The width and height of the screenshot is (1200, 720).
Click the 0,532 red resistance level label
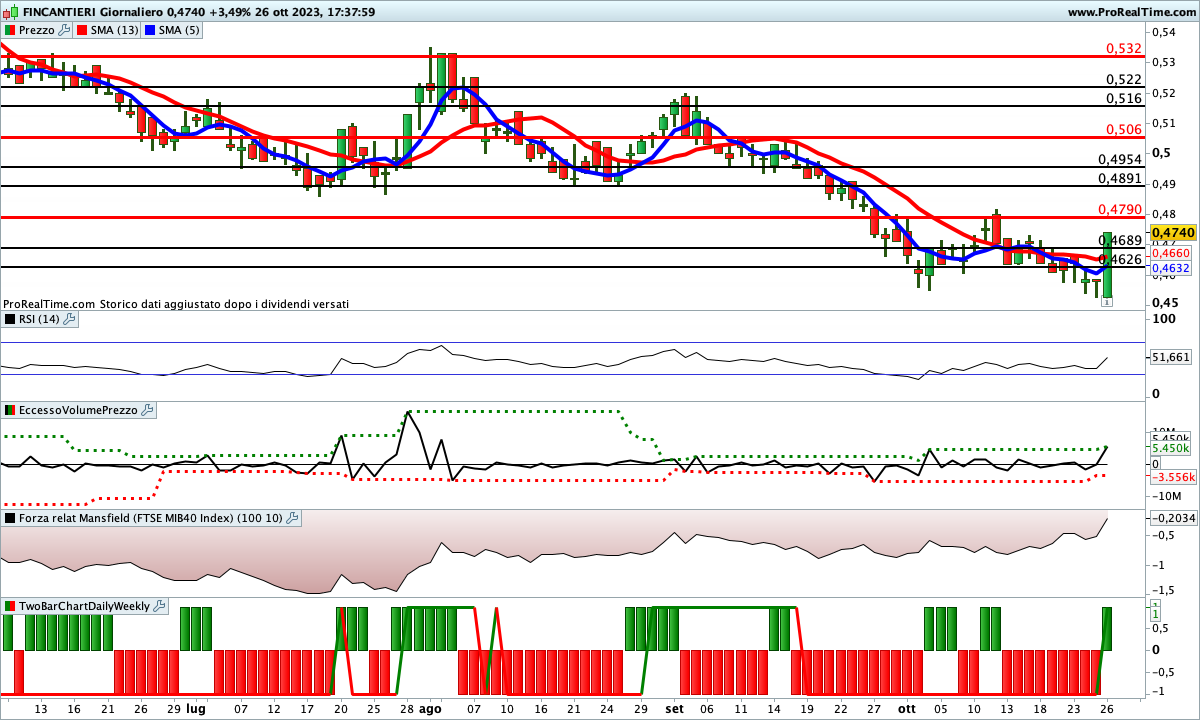pos(1124,48)
